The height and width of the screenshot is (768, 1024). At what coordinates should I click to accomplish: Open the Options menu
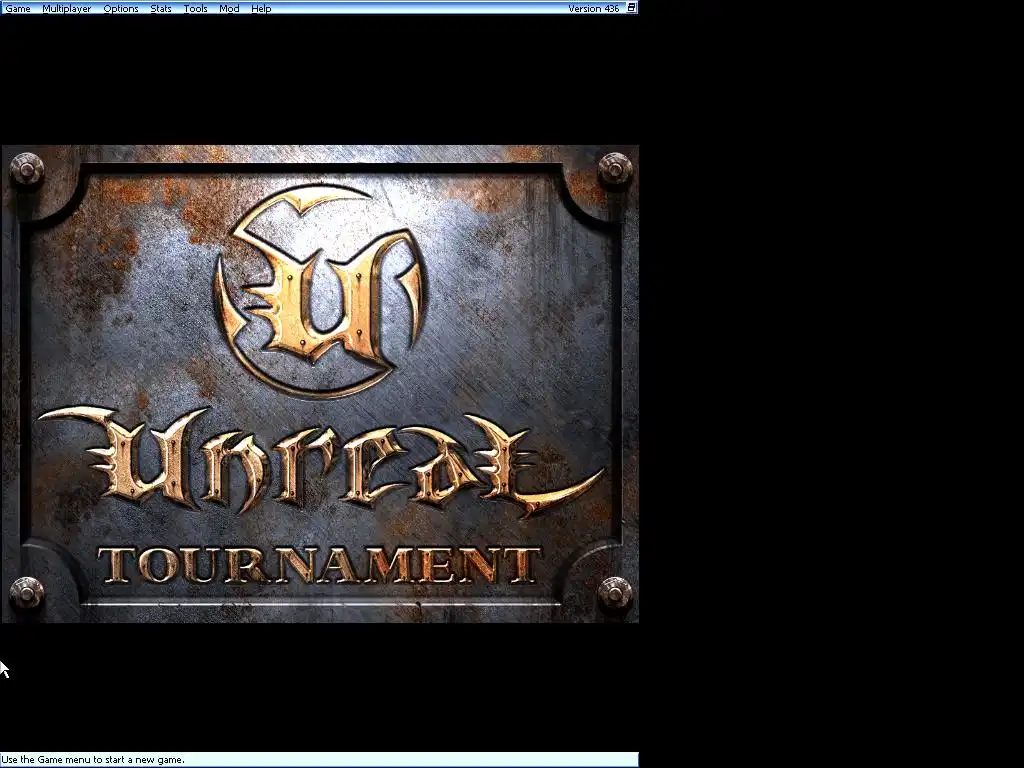(121, 8)
